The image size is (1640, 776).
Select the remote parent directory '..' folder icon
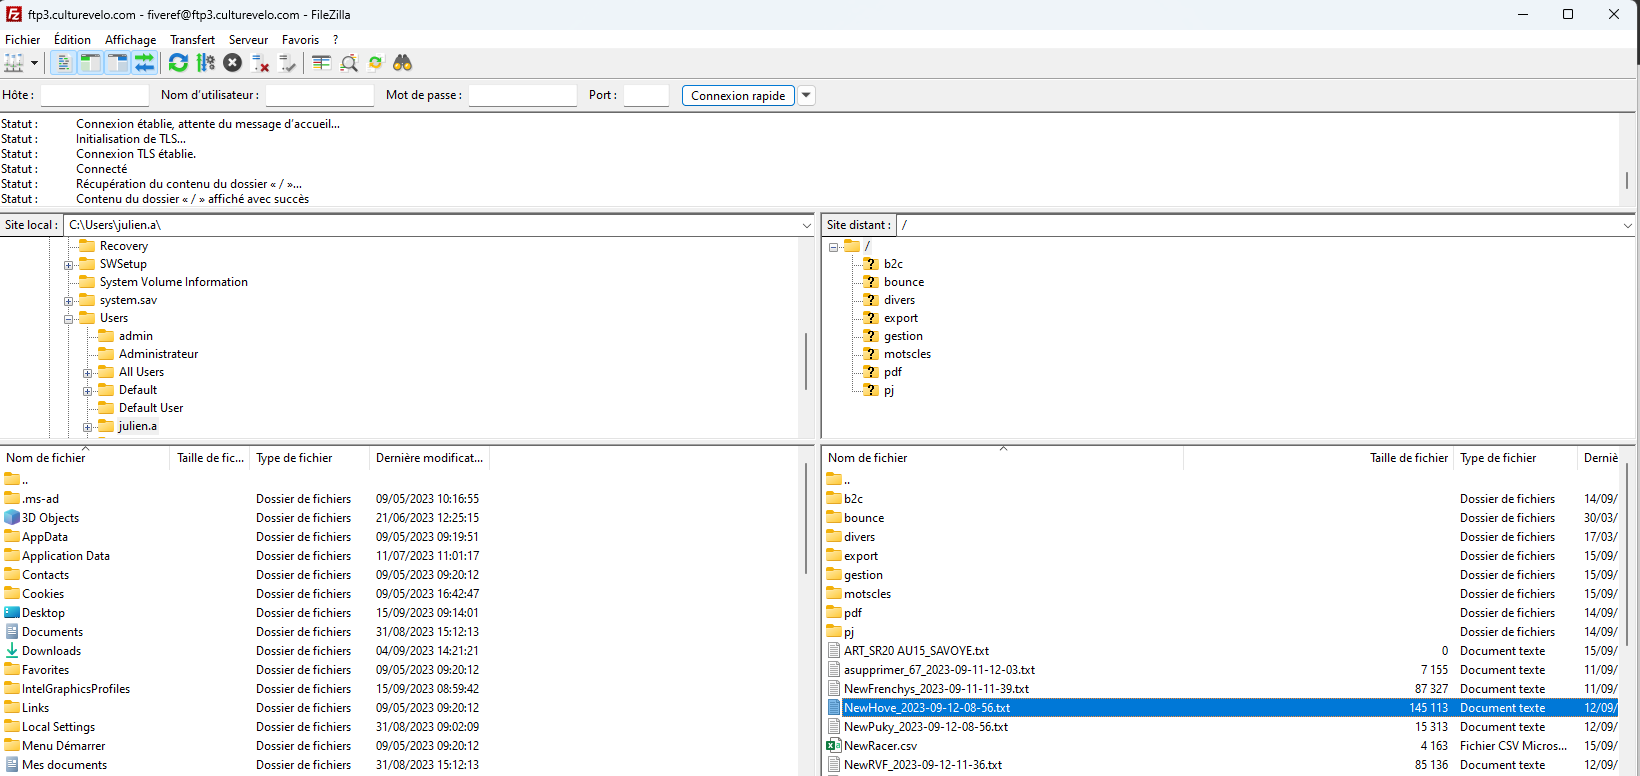point(834,480)
